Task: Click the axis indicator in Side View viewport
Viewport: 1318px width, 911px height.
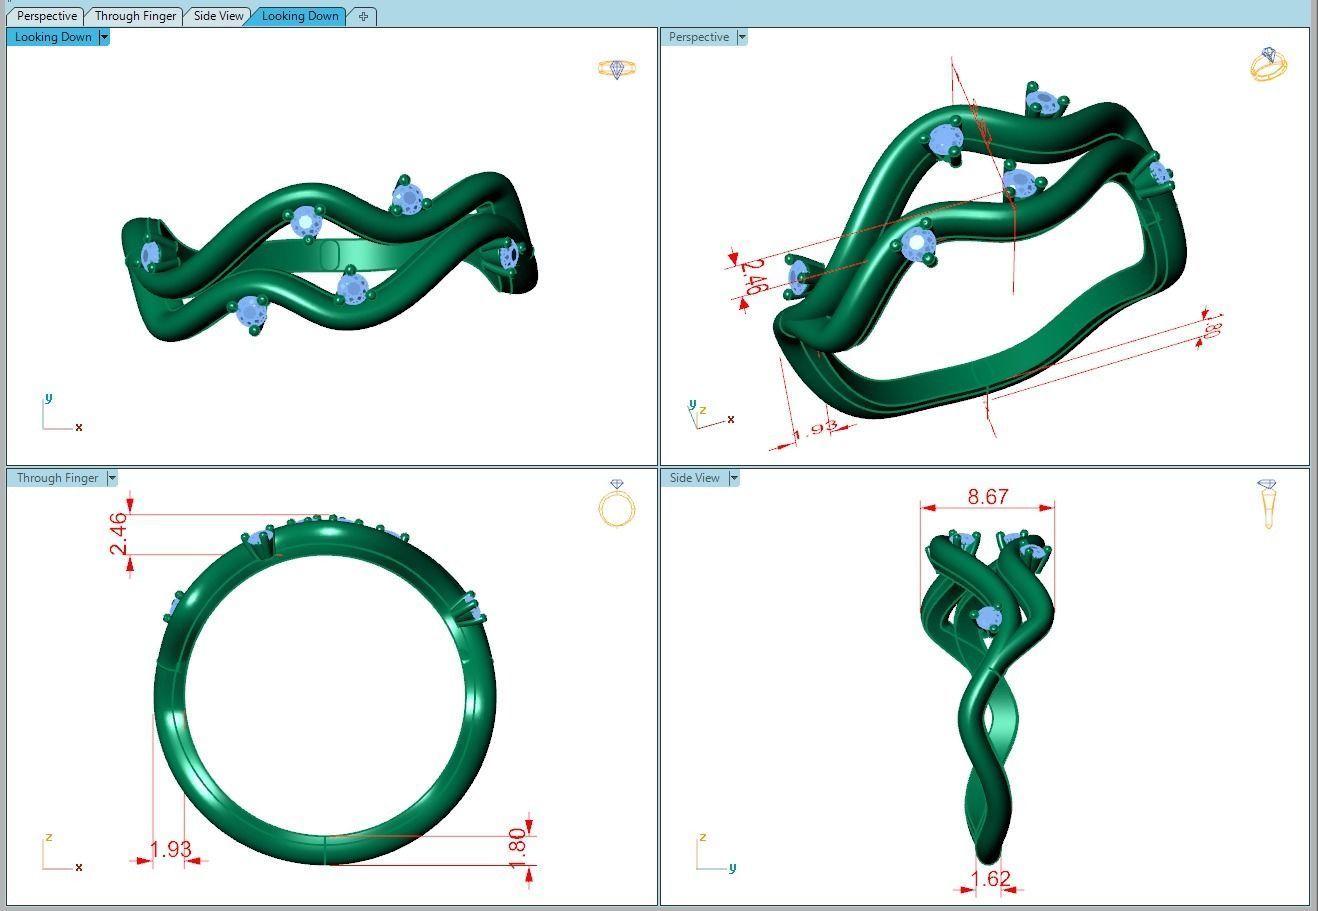Action: [715, 852]
